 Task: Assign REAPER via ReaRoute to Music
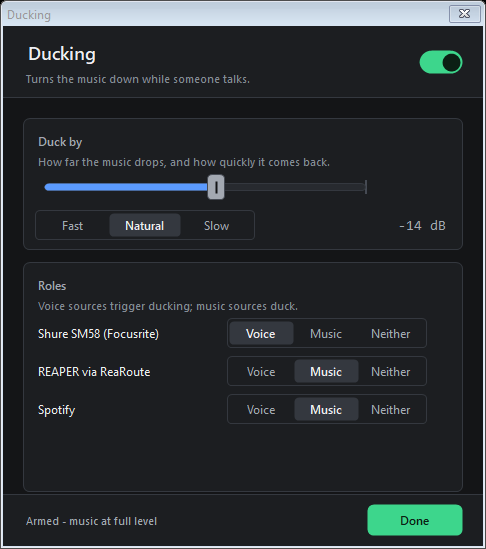click(x=326, y=371)
